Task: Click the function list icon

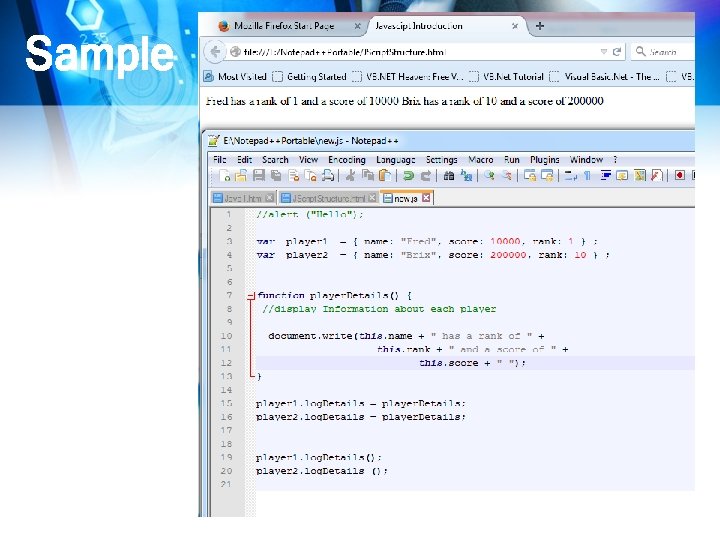Action: click(x=657, y=175)
